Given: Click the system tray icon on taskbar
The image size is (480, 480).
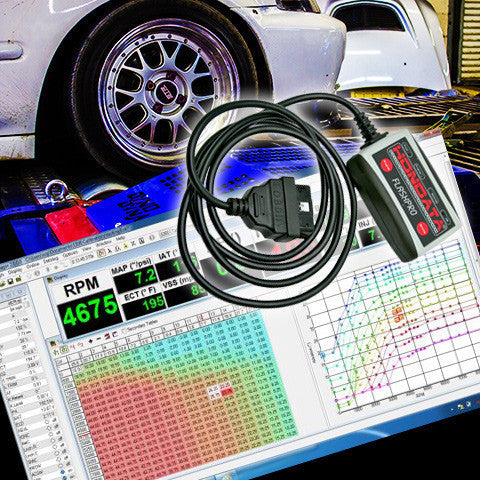Looking at the screenshot, I should 462,406.
